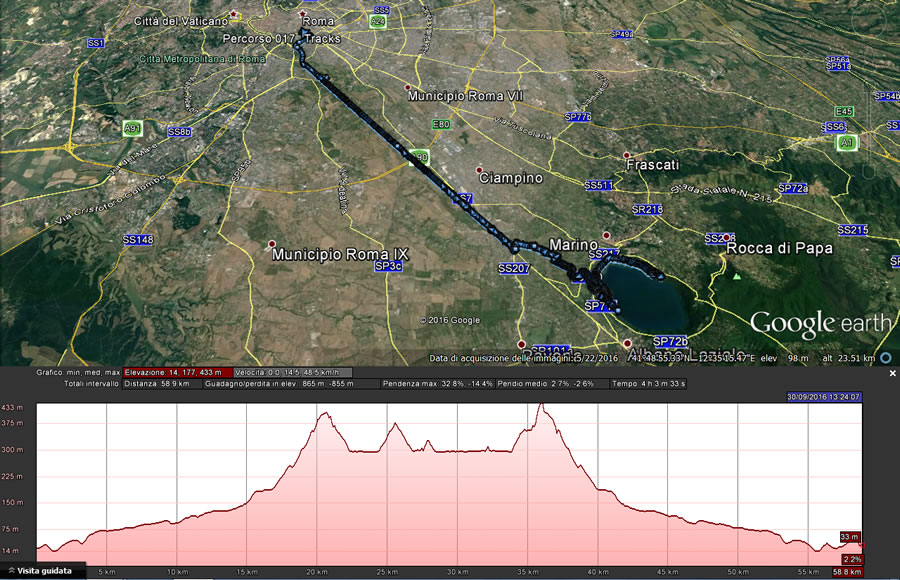Click the A1 motorway shield icon

(846, 143)
